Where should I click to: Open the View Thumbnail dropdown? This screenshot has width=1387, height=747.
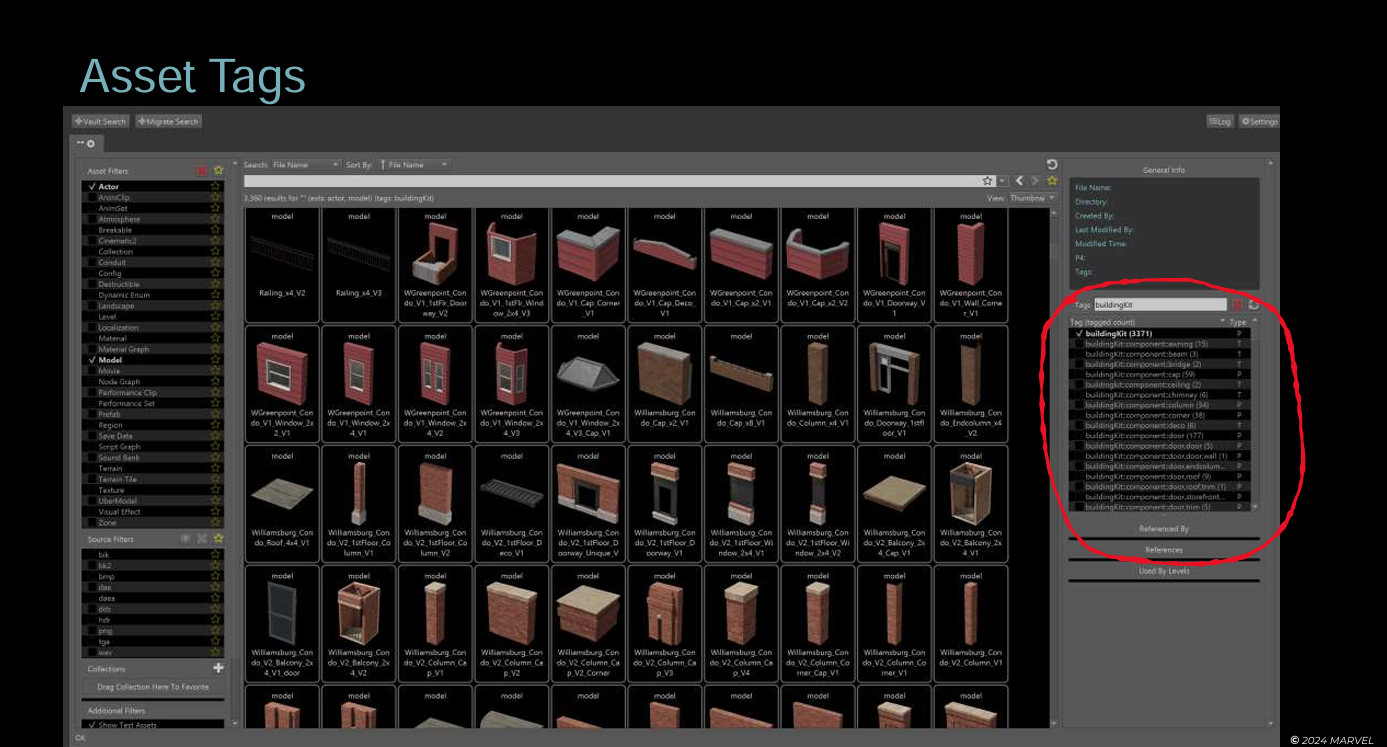point(1031,198)
